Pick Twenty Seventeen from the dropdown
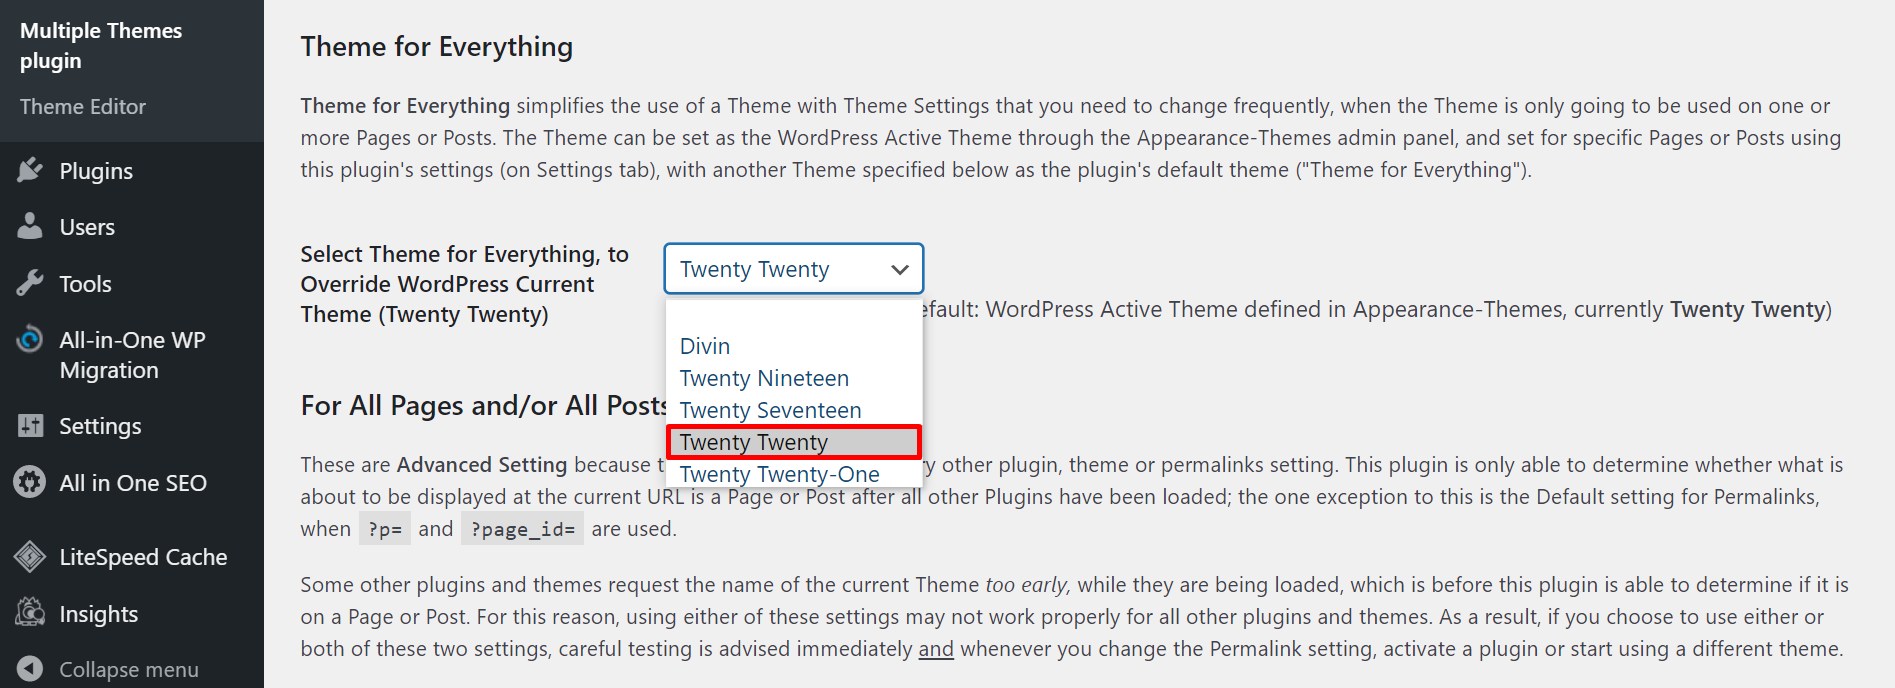Viewport: 1895px width, 688px height. (x=770, y=410)
